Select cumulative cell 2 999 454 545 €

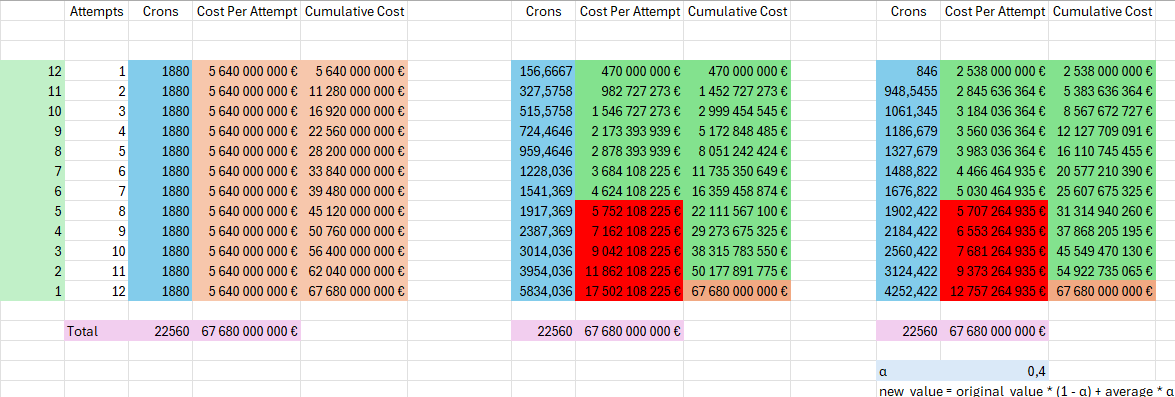[737, 111]
